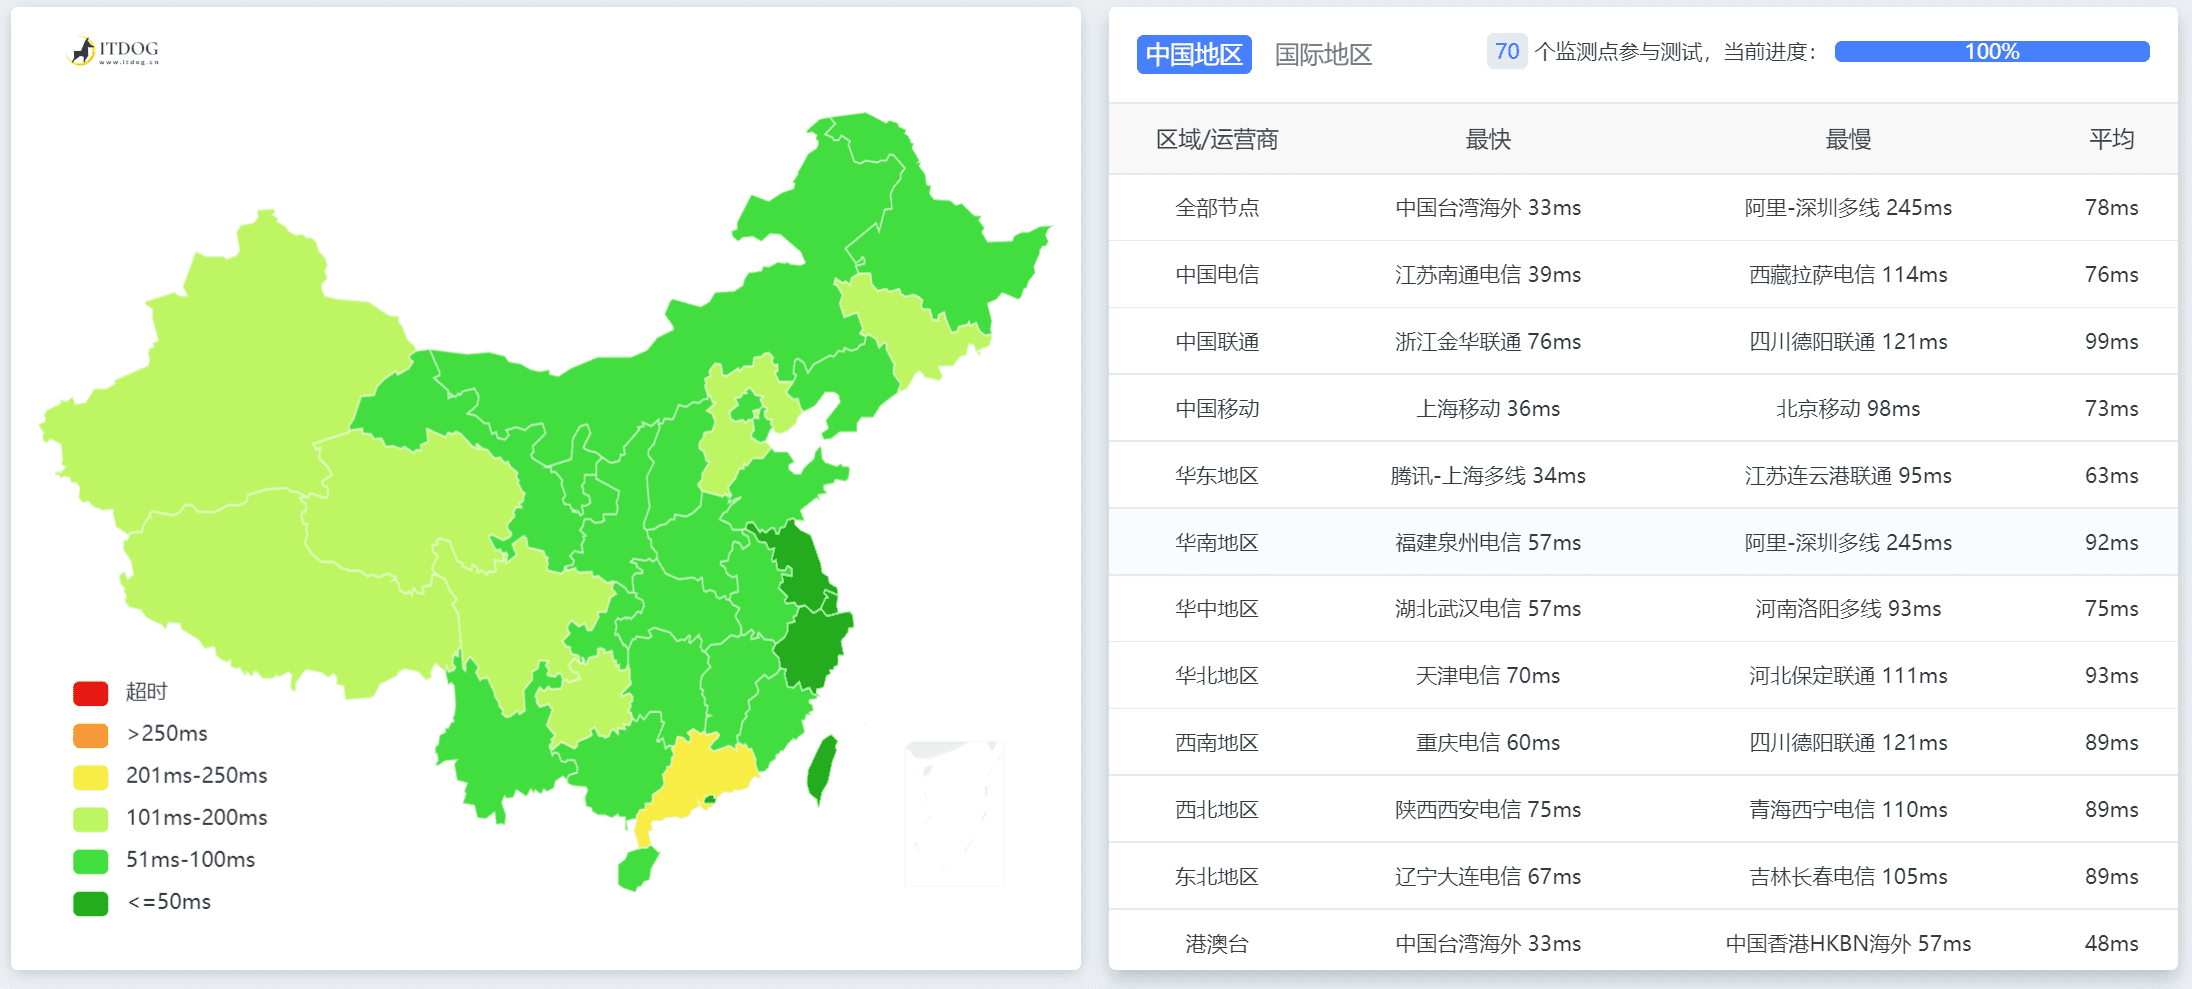
Task: Select the 中国电信 row label
Action: click(1217, 275)
